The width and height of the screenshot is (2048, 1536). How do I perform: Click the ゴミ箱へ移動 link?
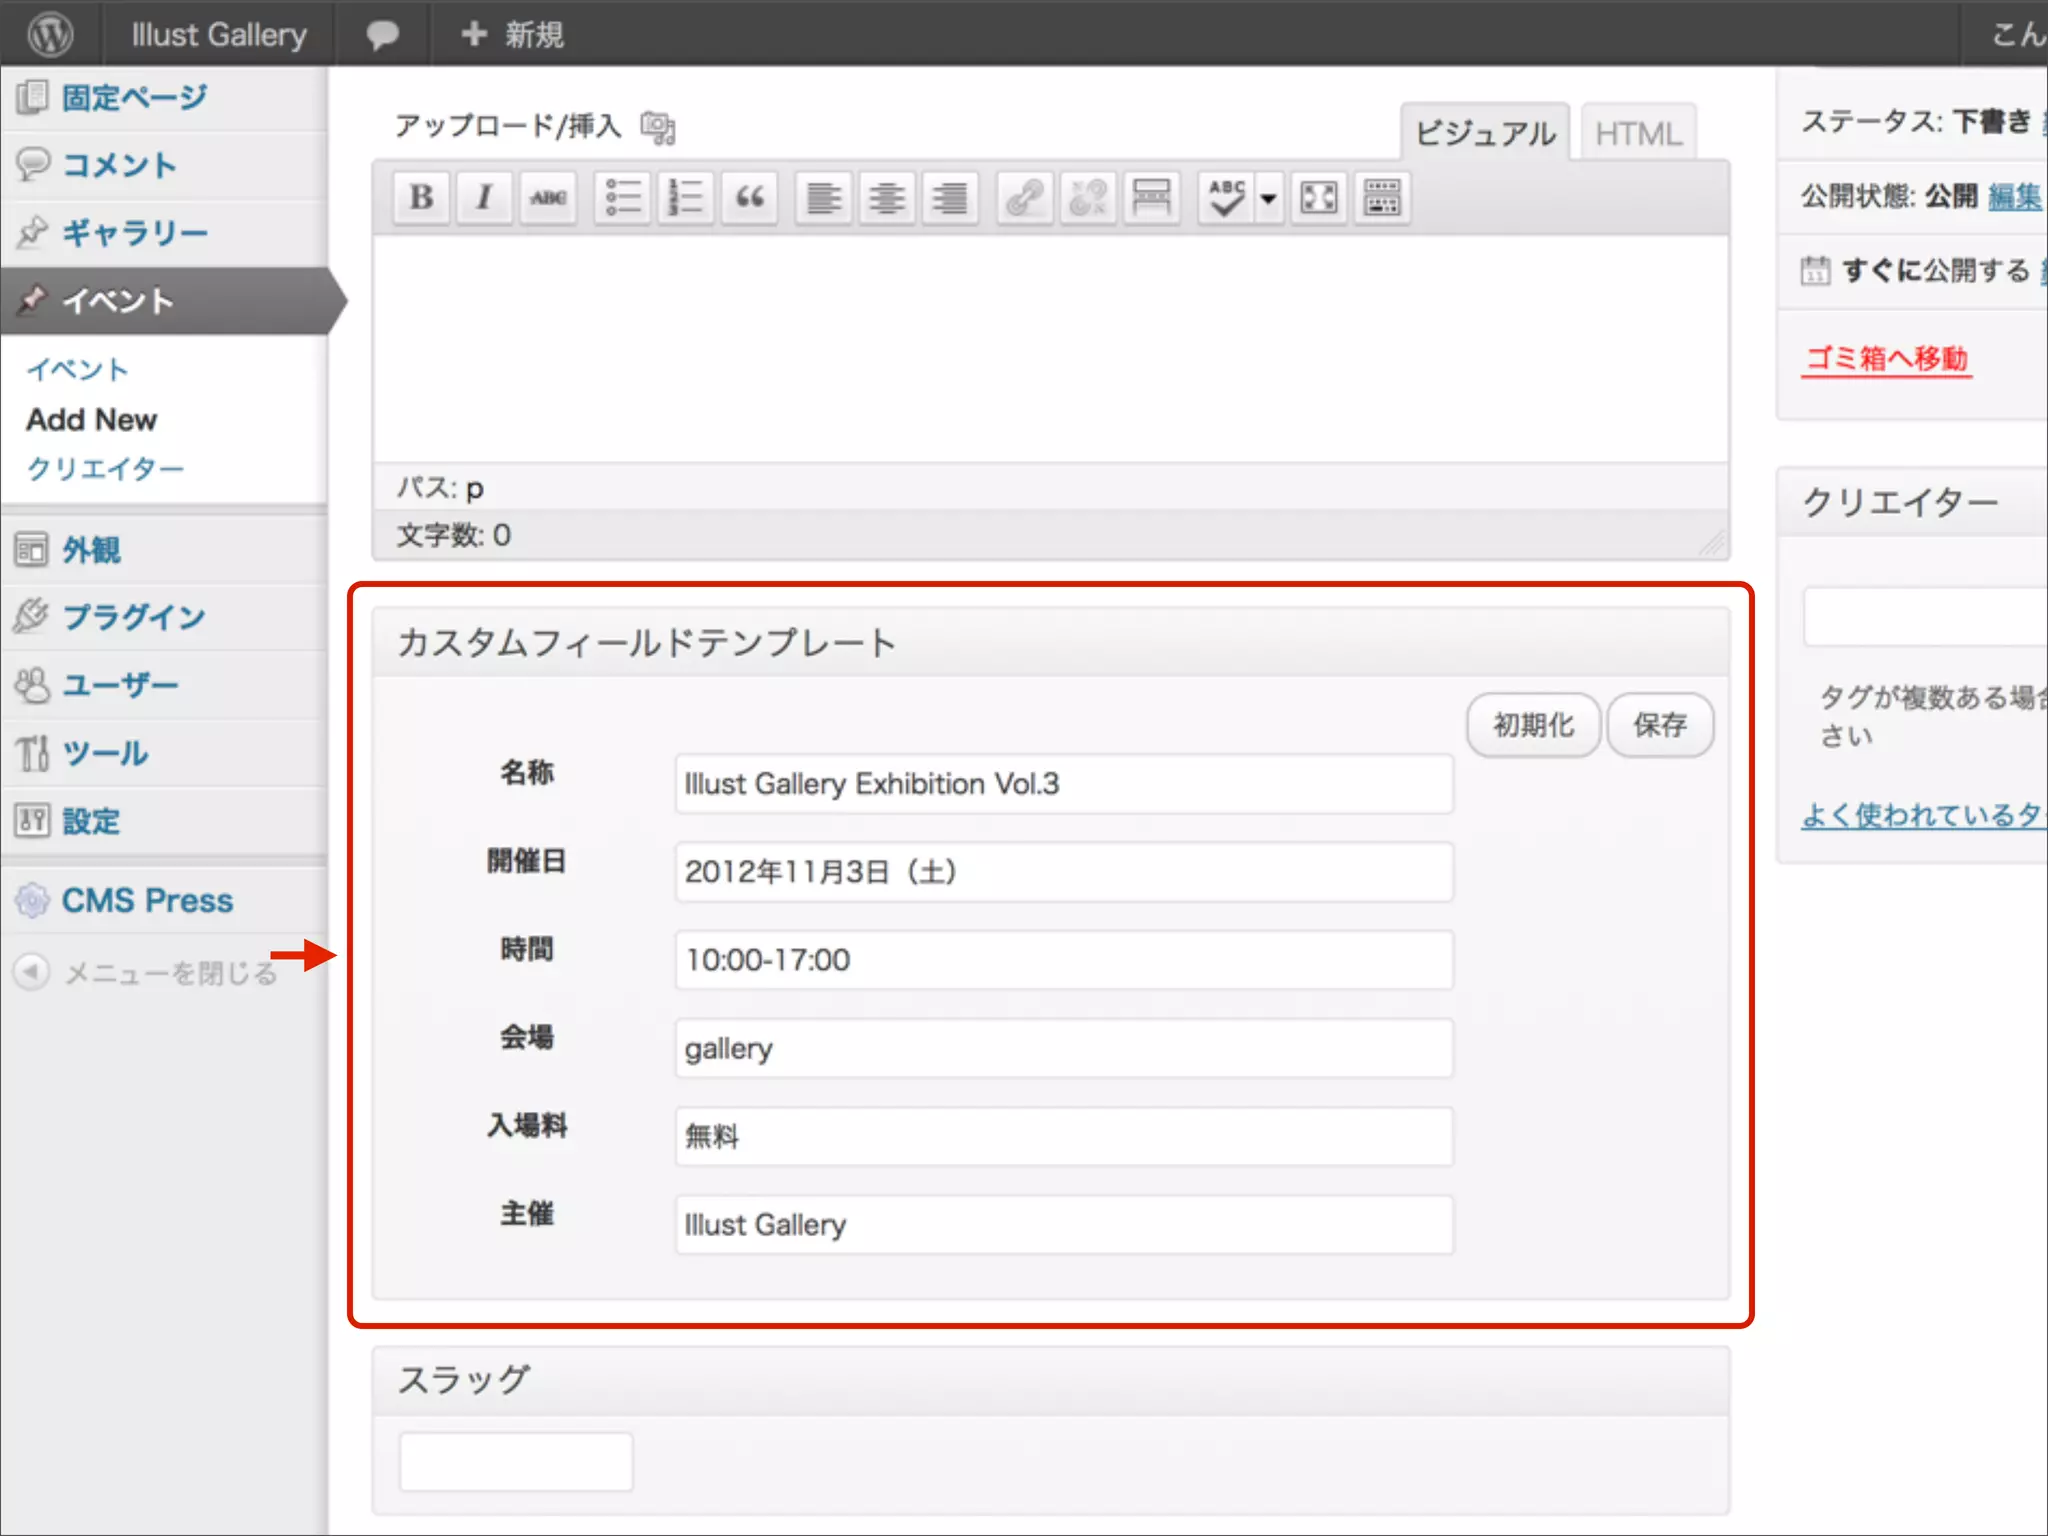tap(1886, 358)
